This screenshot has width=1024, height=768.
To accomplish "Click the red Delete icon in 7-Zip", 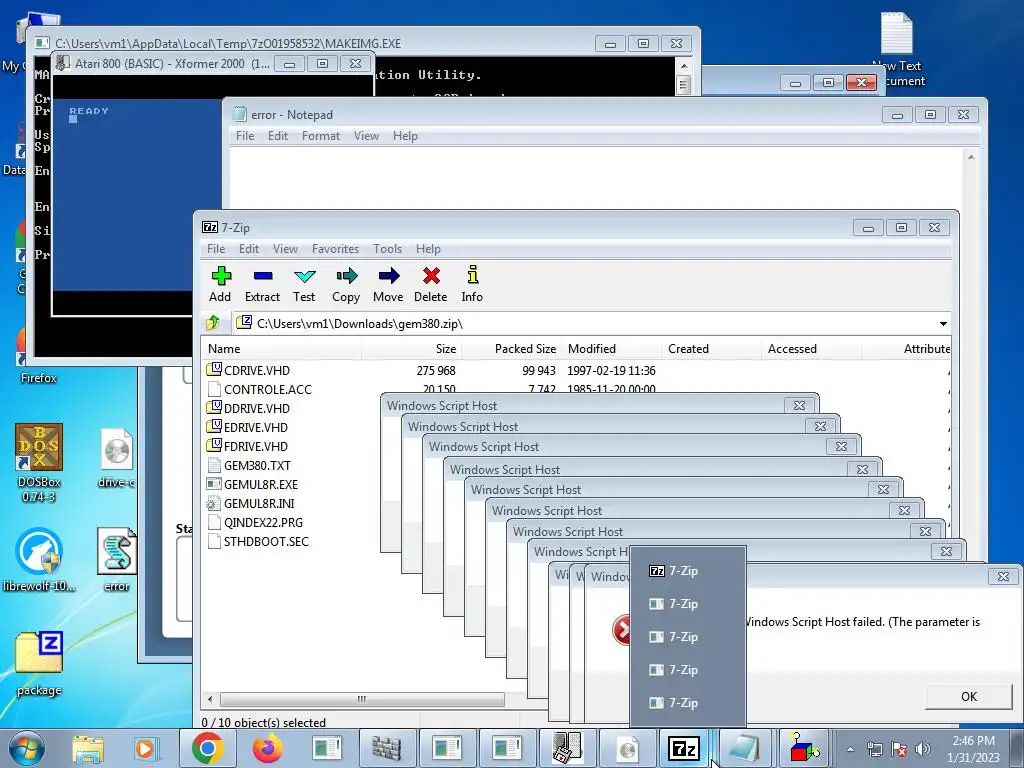I will 430,284.
